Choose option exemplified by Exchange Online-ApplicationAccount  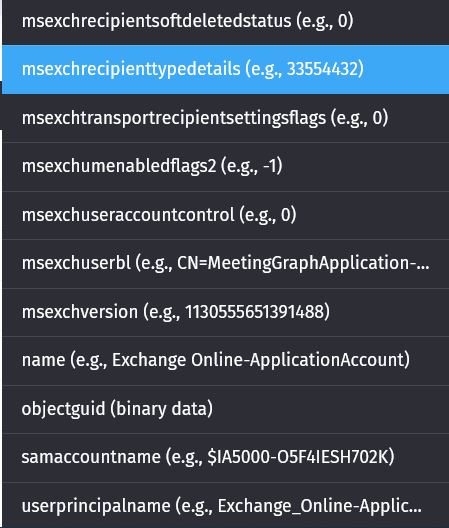[226, 361]
